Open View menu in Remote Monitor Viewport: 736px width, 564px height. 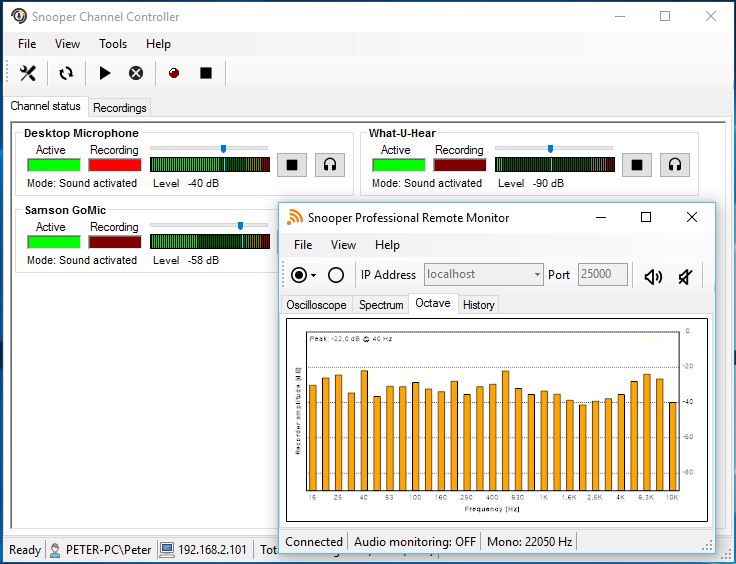click(x=343, y=244)
